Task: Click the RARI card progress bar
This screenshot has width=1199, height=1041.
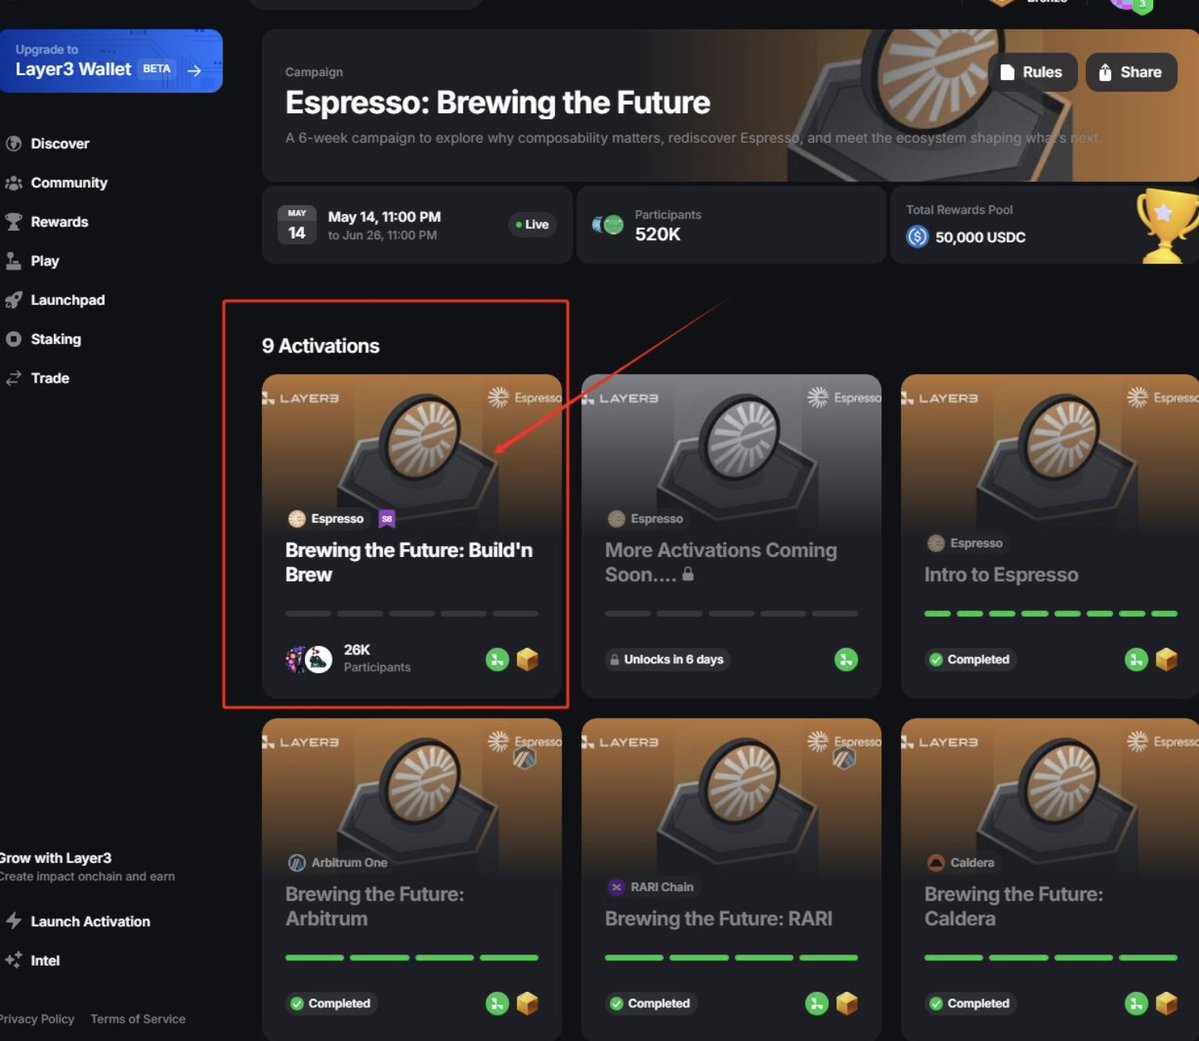Action: pyautogui.click(x=731, y=958)
